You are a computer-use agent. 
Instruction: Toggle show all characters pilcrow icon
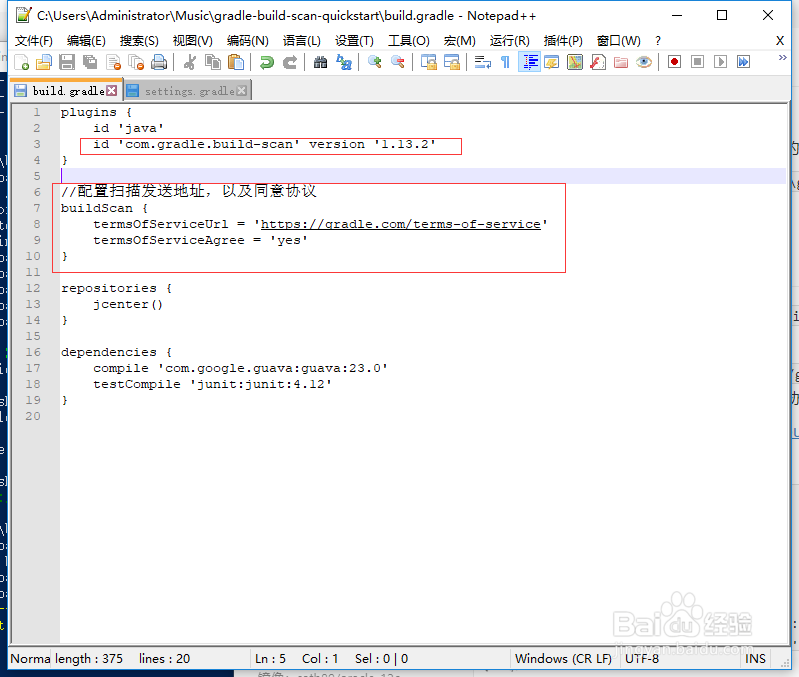pos(505,62)
